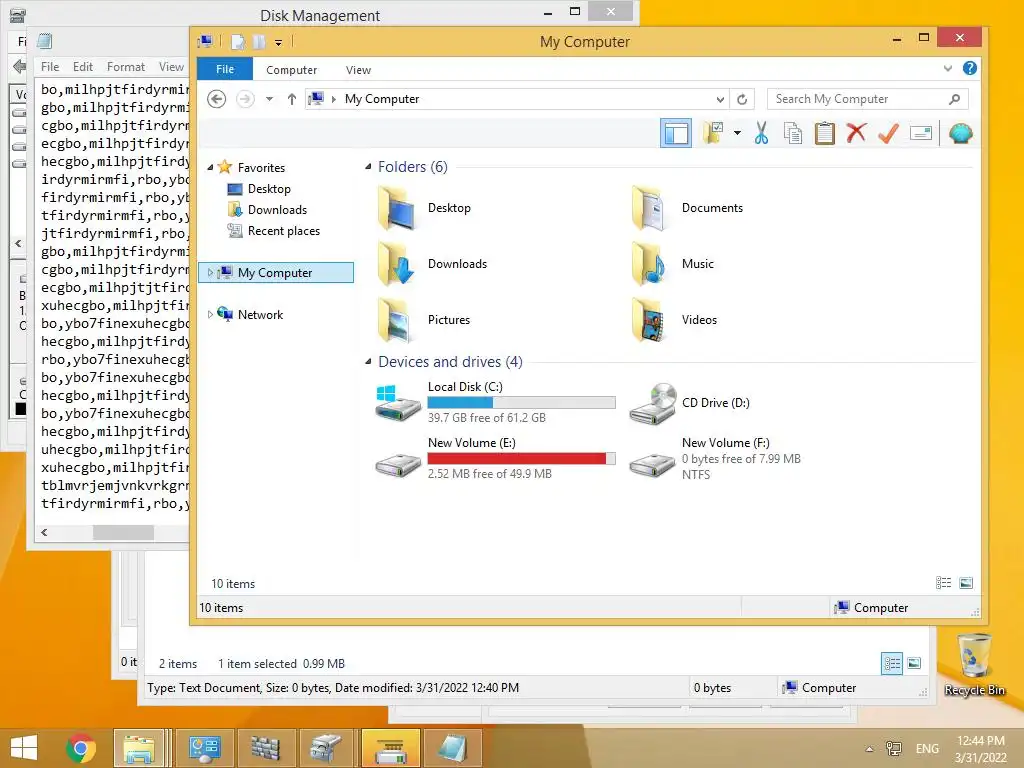
Task: Go back with the Back arrow
Action: 217,99
